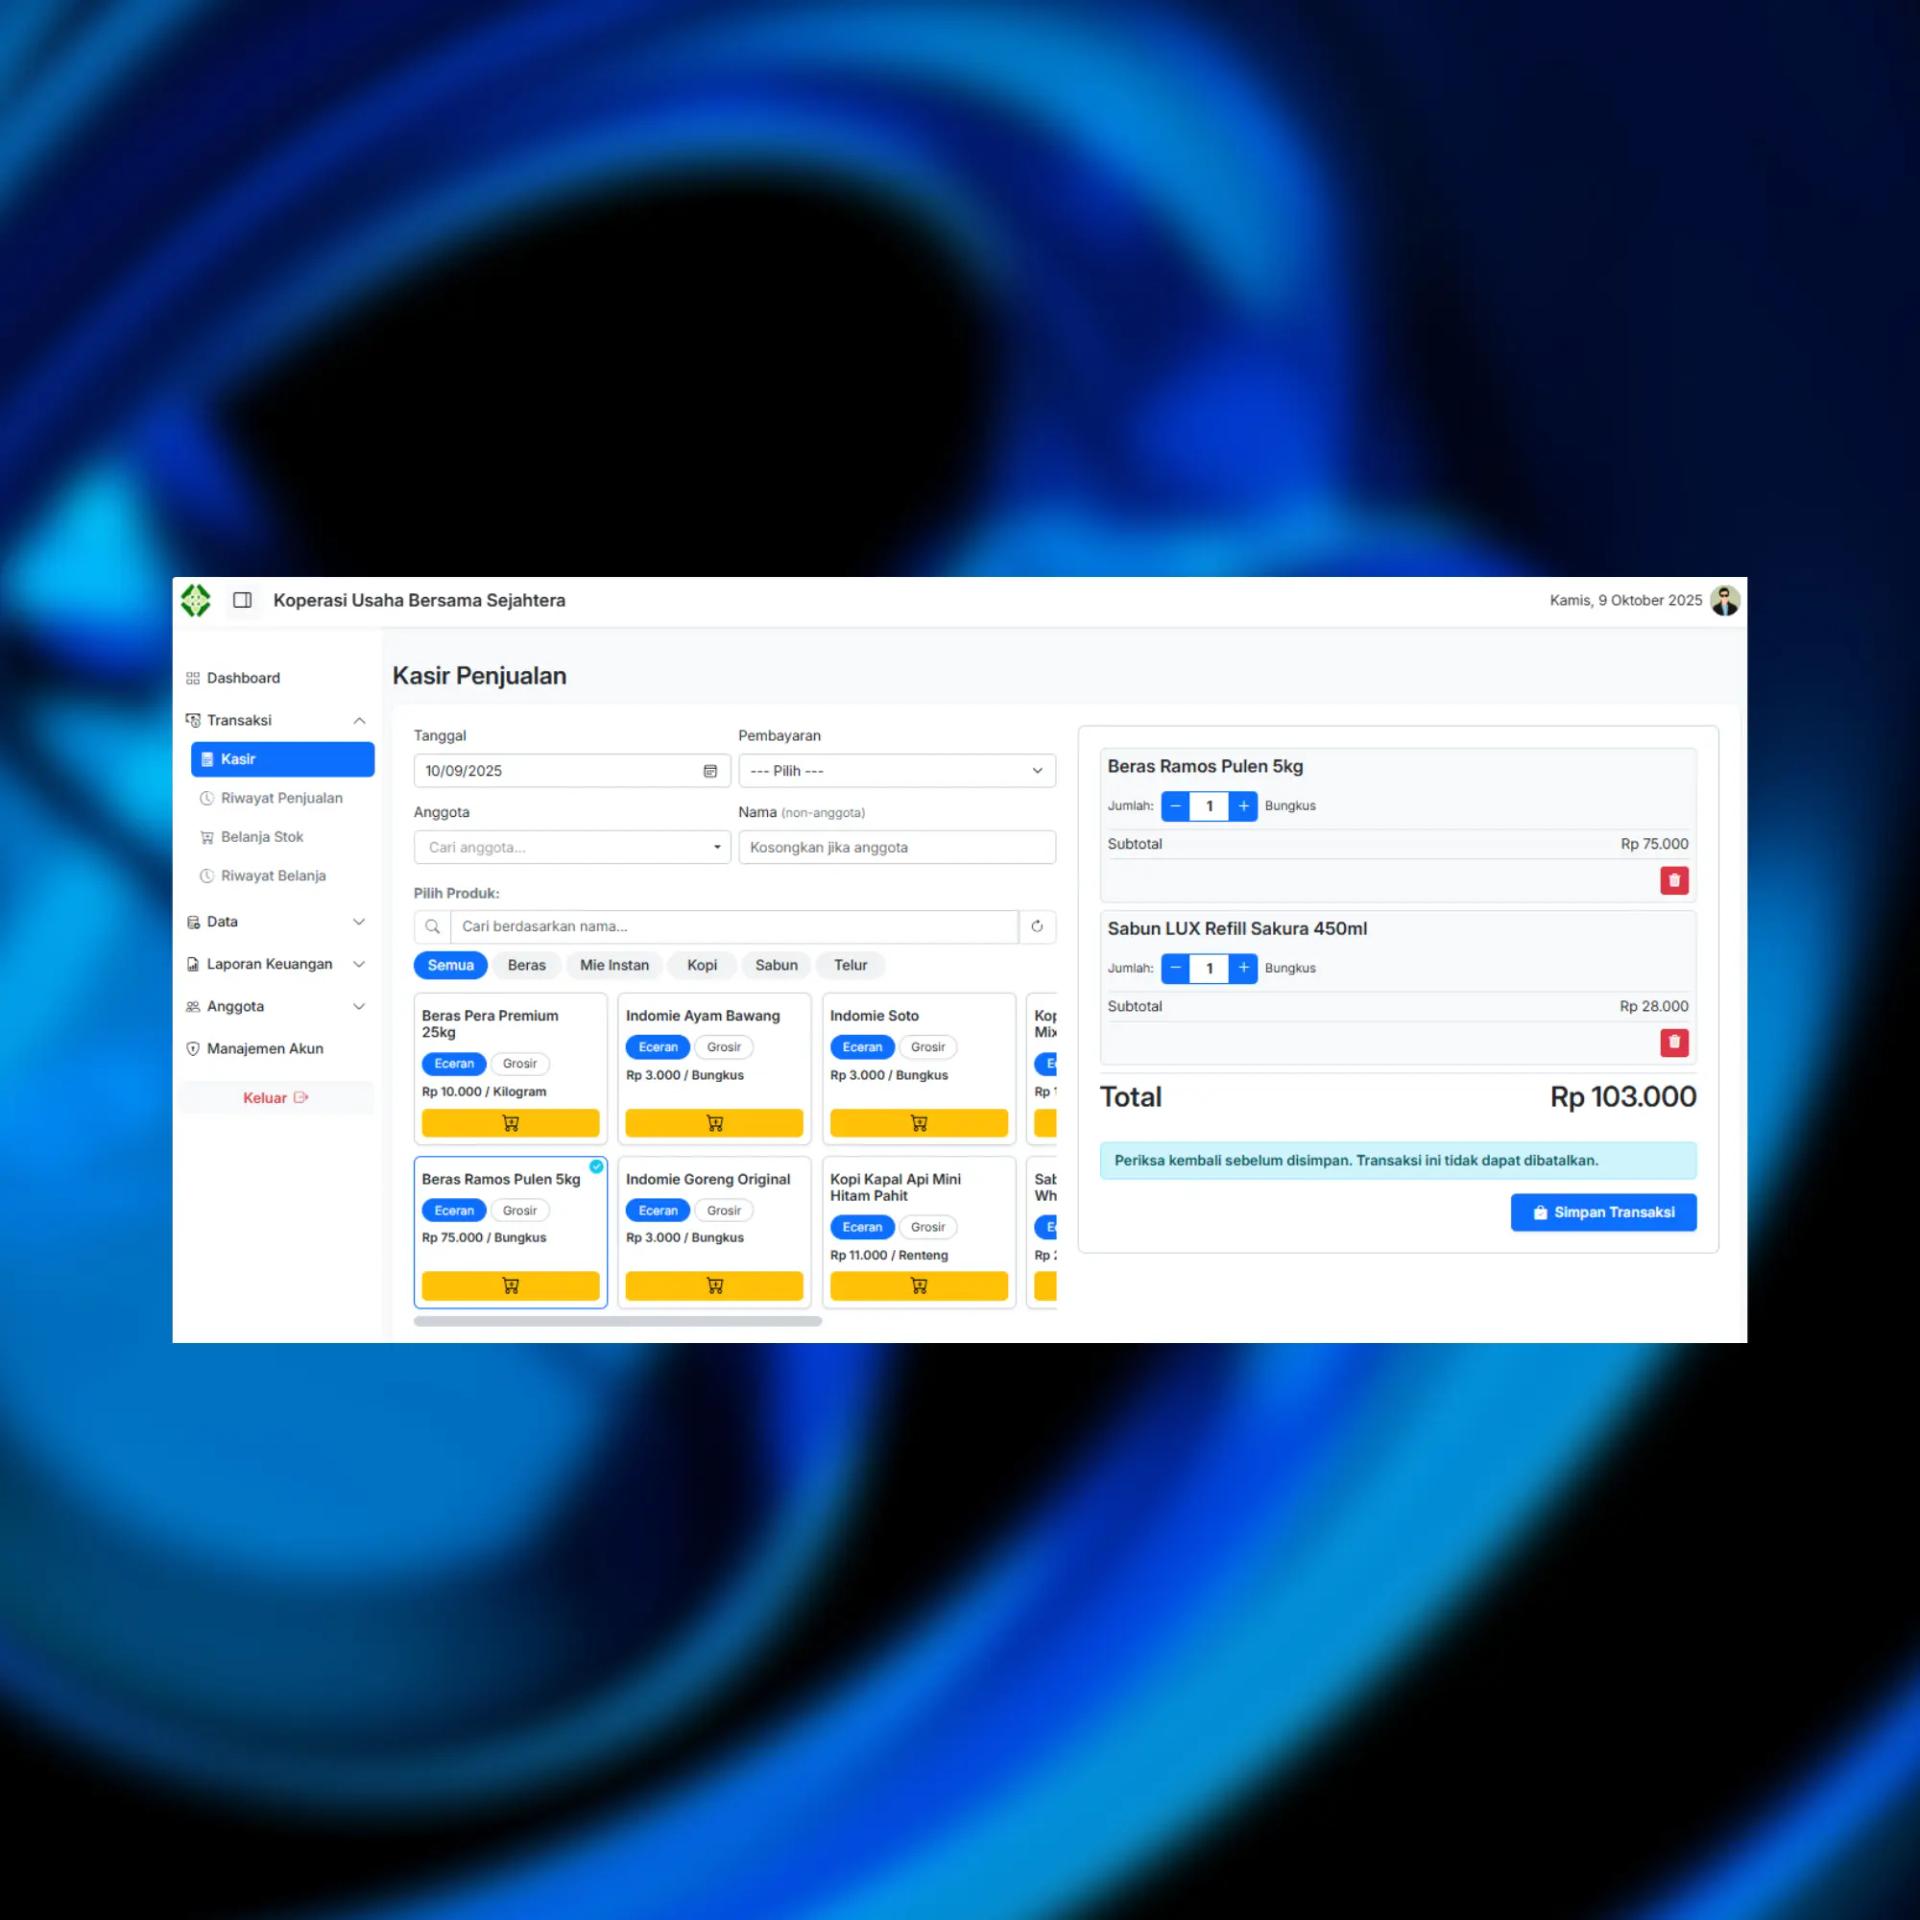Screen dimensions: 1920x1920
Task: Add Indomie Ayam Bawang to cart
Action: pyautogui.click(x=714, y=1123)
